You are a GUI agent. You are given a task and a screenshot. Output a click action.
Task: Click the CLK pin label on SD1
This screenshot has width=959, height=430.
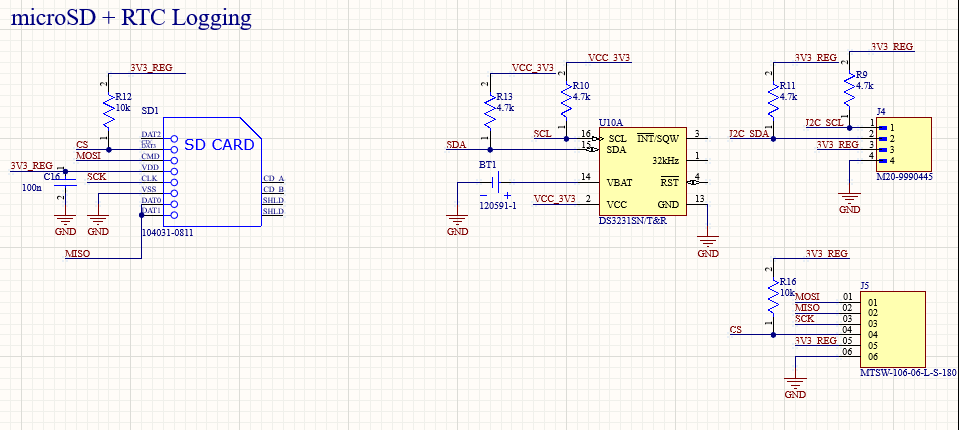coord(150,177)
